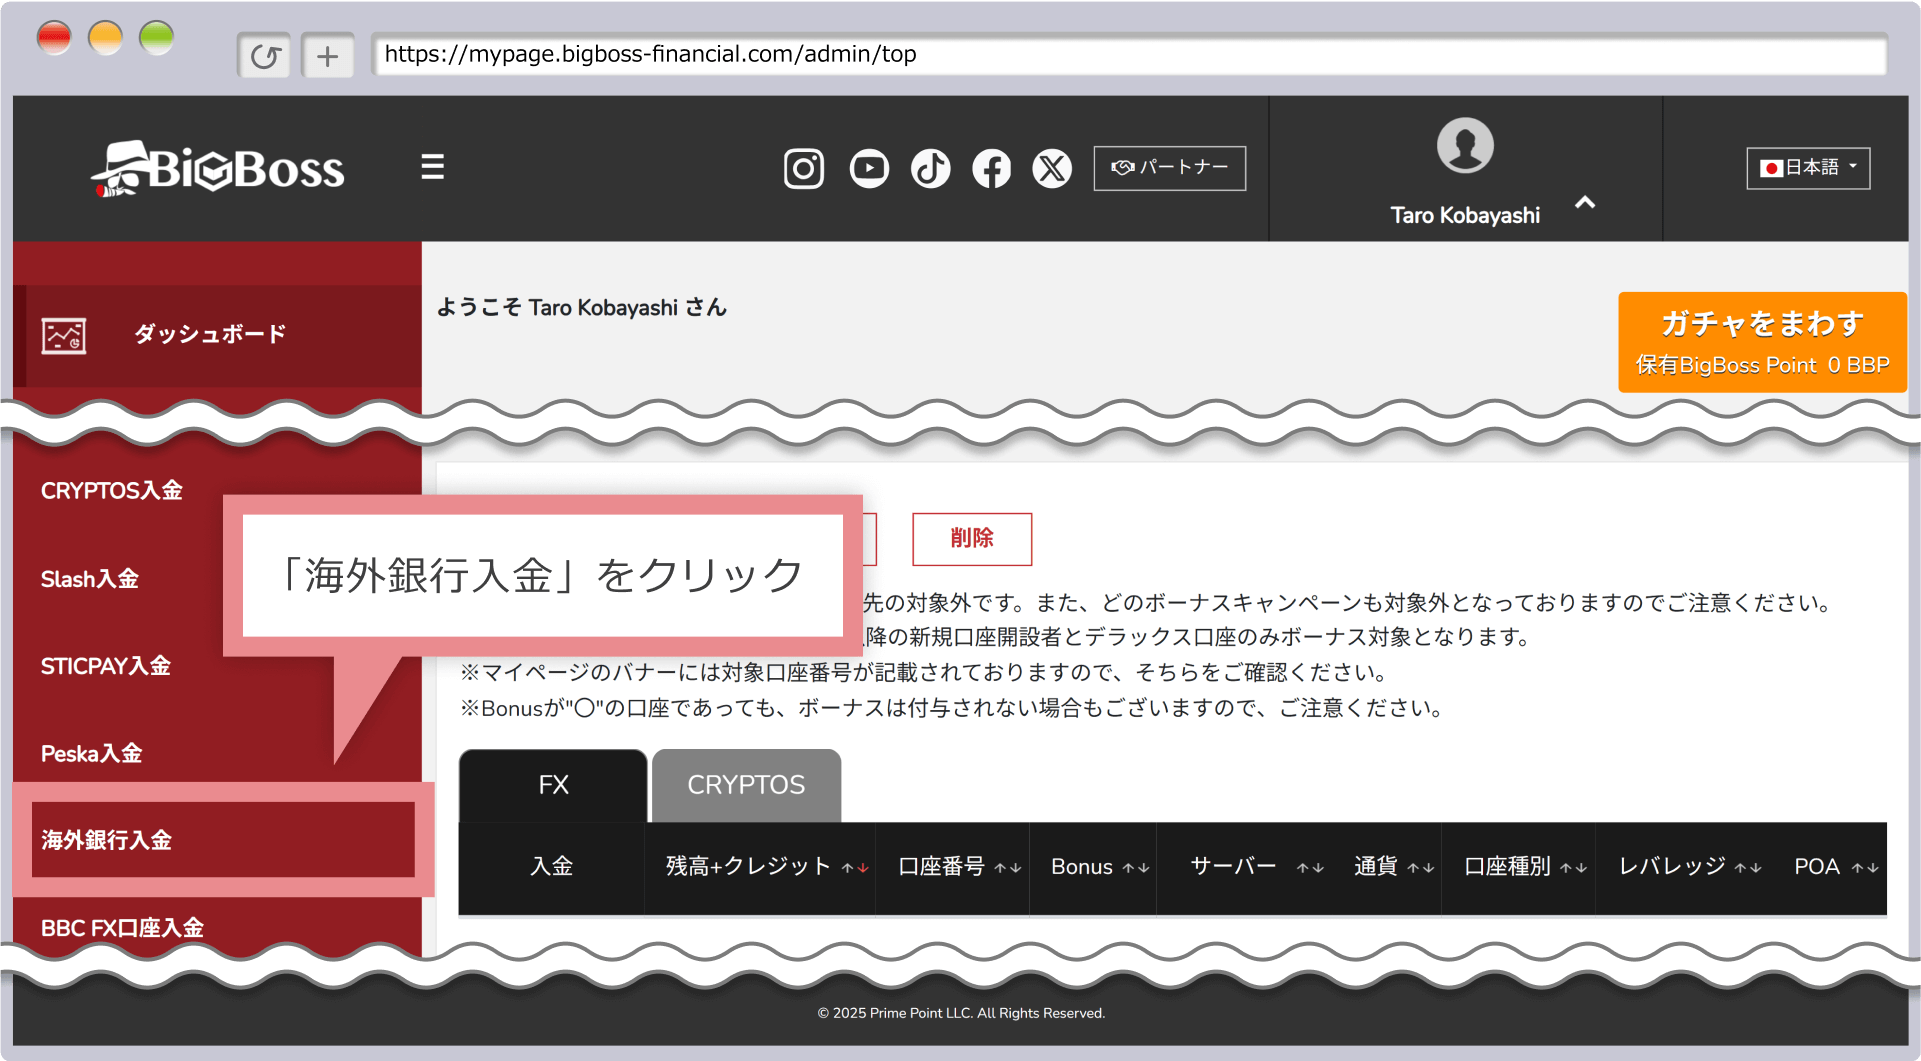Click the browser URL address field
This screenshot has width=1921, height=1061.
coord(1128,54)
